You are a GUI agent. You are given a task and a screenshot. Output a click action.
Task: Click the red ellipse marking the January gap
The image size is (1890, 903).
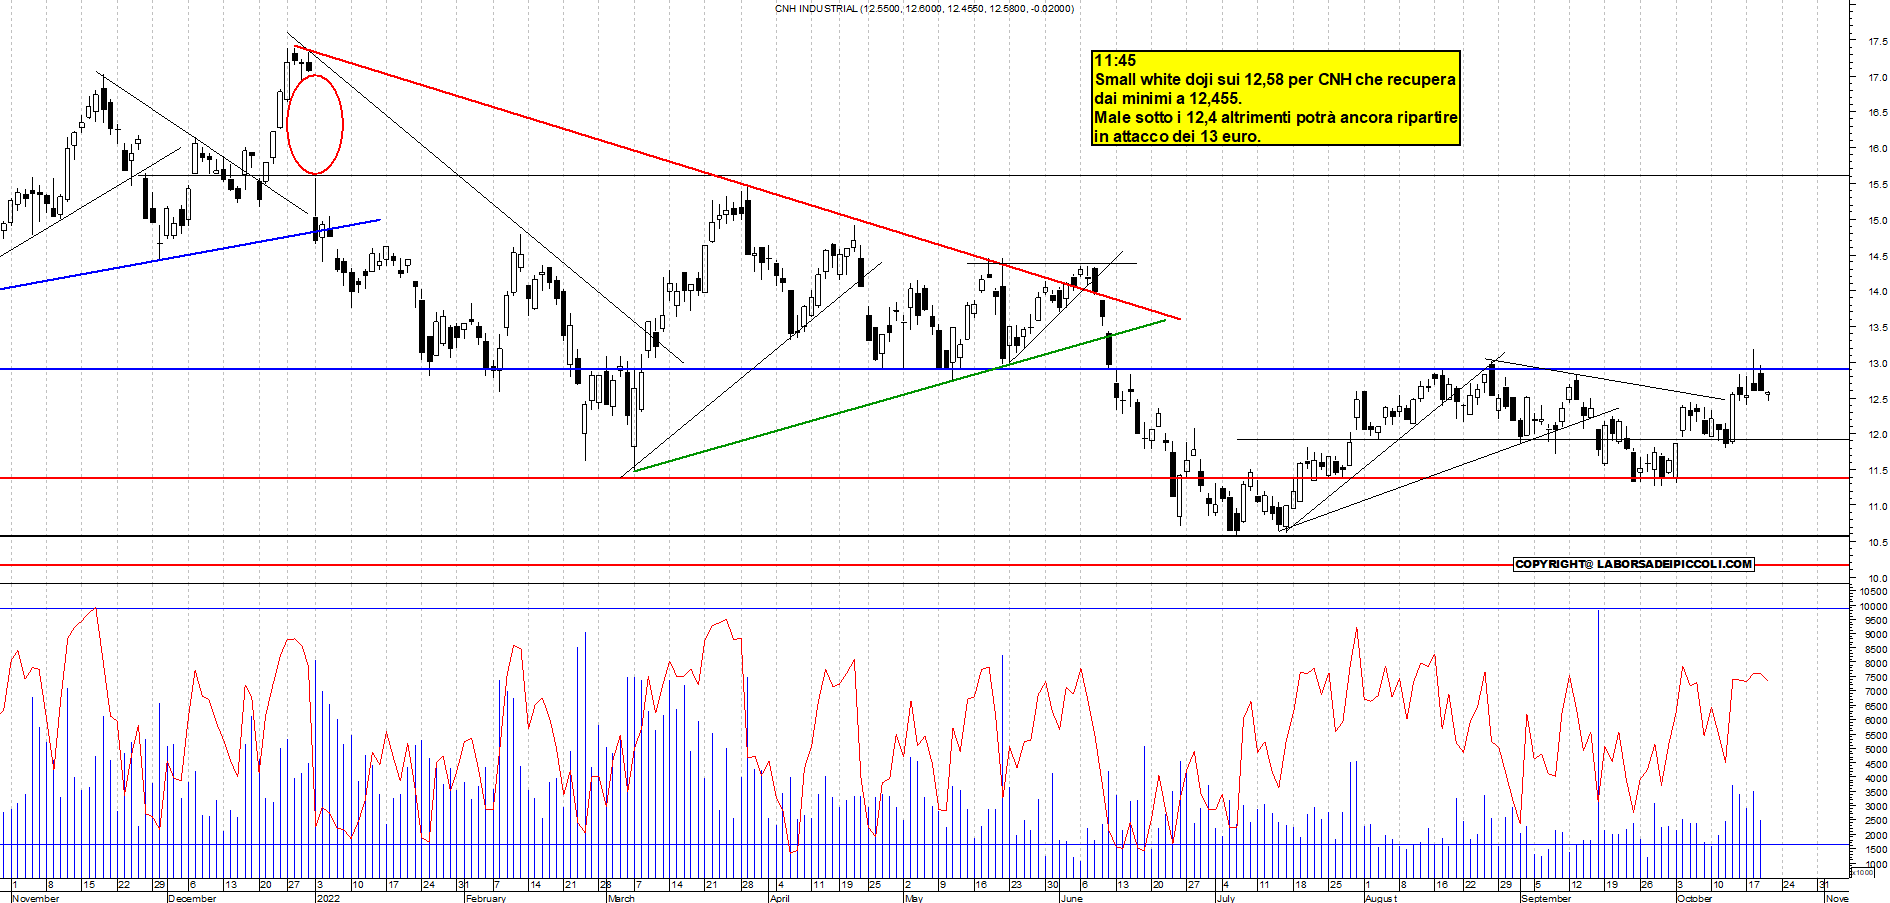pos(315,124)
